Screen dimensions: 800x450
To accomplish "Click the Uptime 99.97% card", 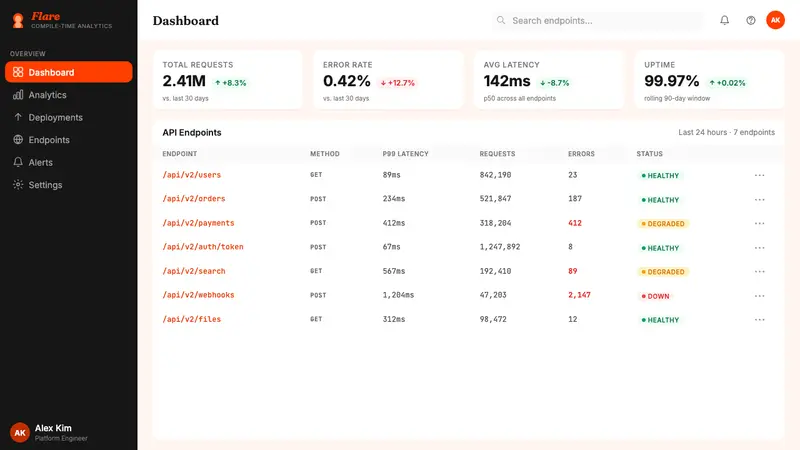I will tap(710, 80).
